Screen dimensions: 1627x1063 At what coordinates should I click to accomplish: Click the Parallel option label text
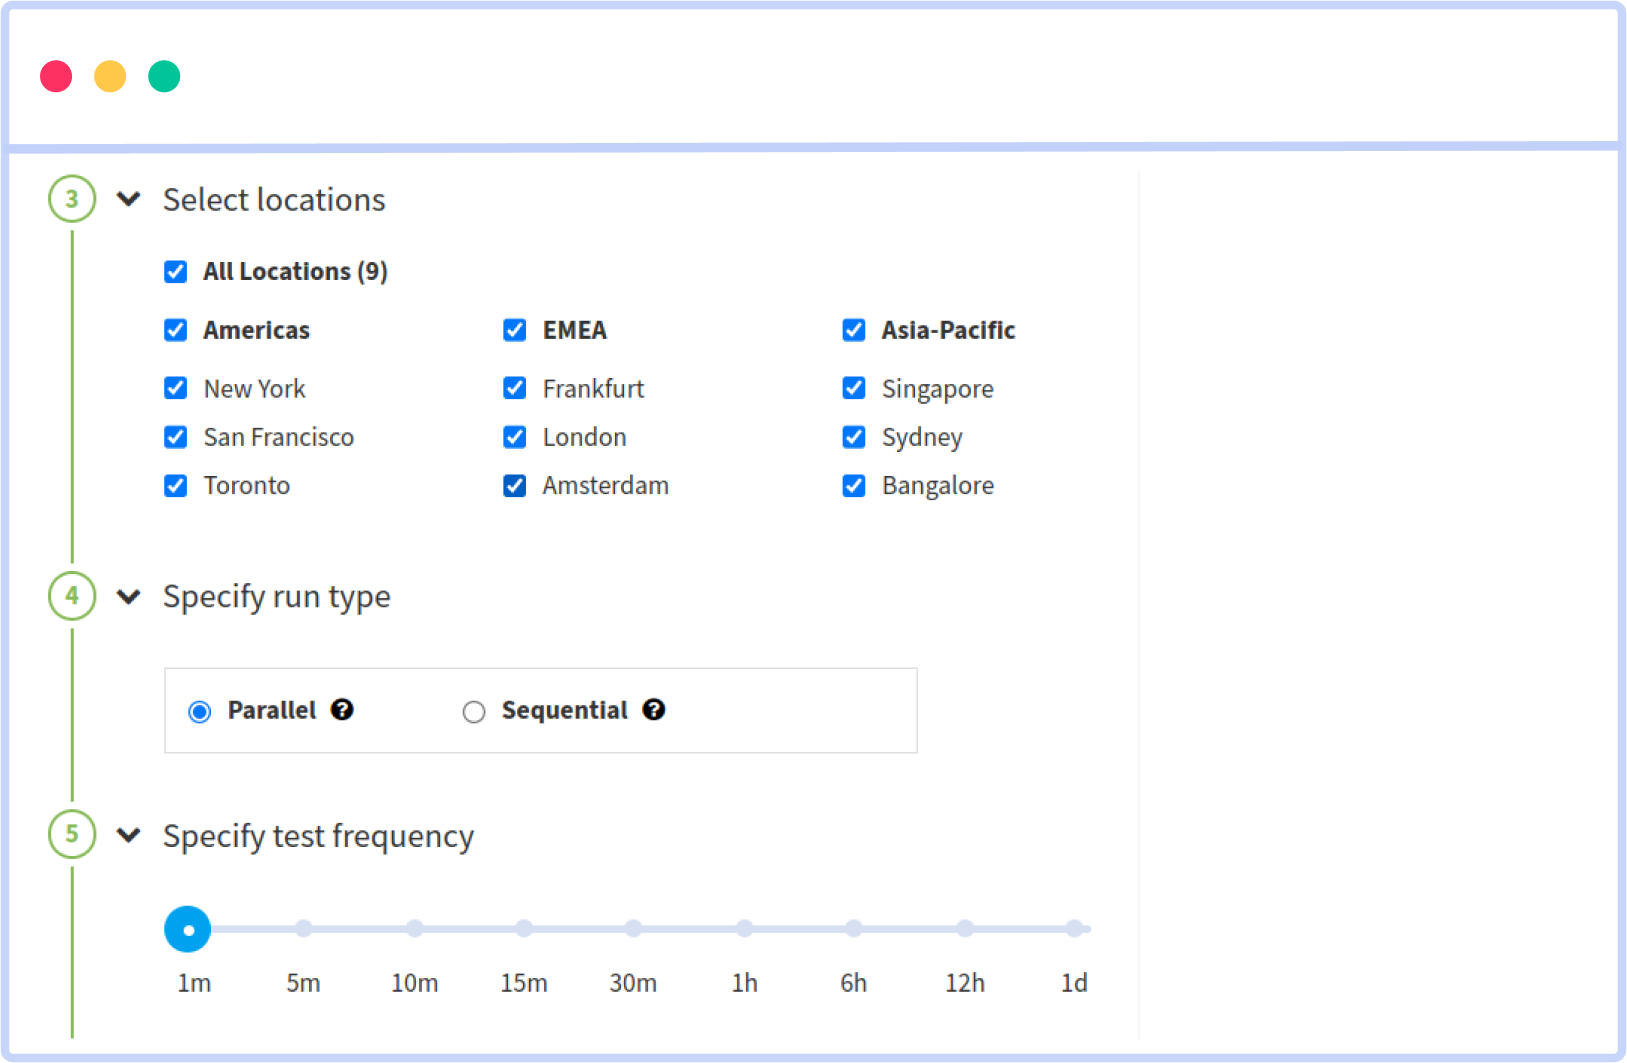click(272, 711)
